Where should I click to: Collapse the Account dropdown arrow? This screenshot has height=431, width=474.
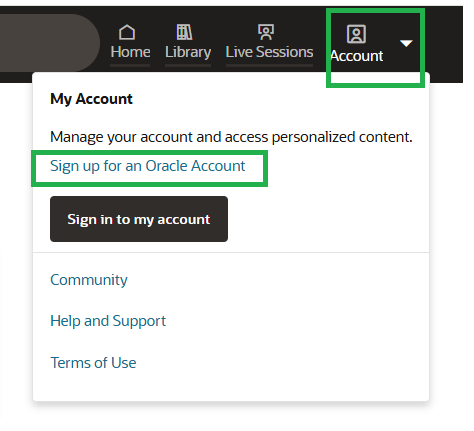point(406,43)
